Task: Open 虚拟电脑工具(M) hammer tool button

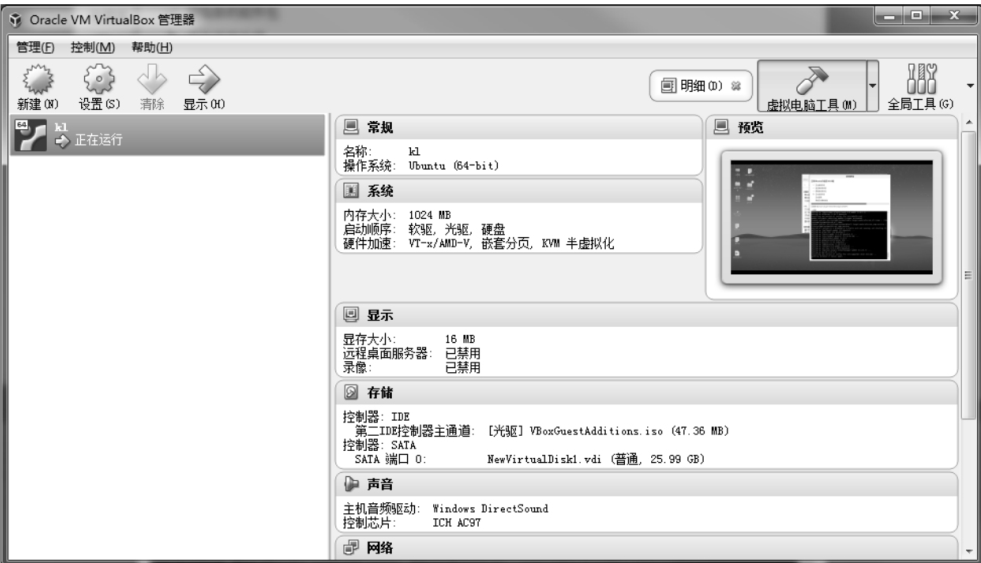Action: (x=811, y=86)
